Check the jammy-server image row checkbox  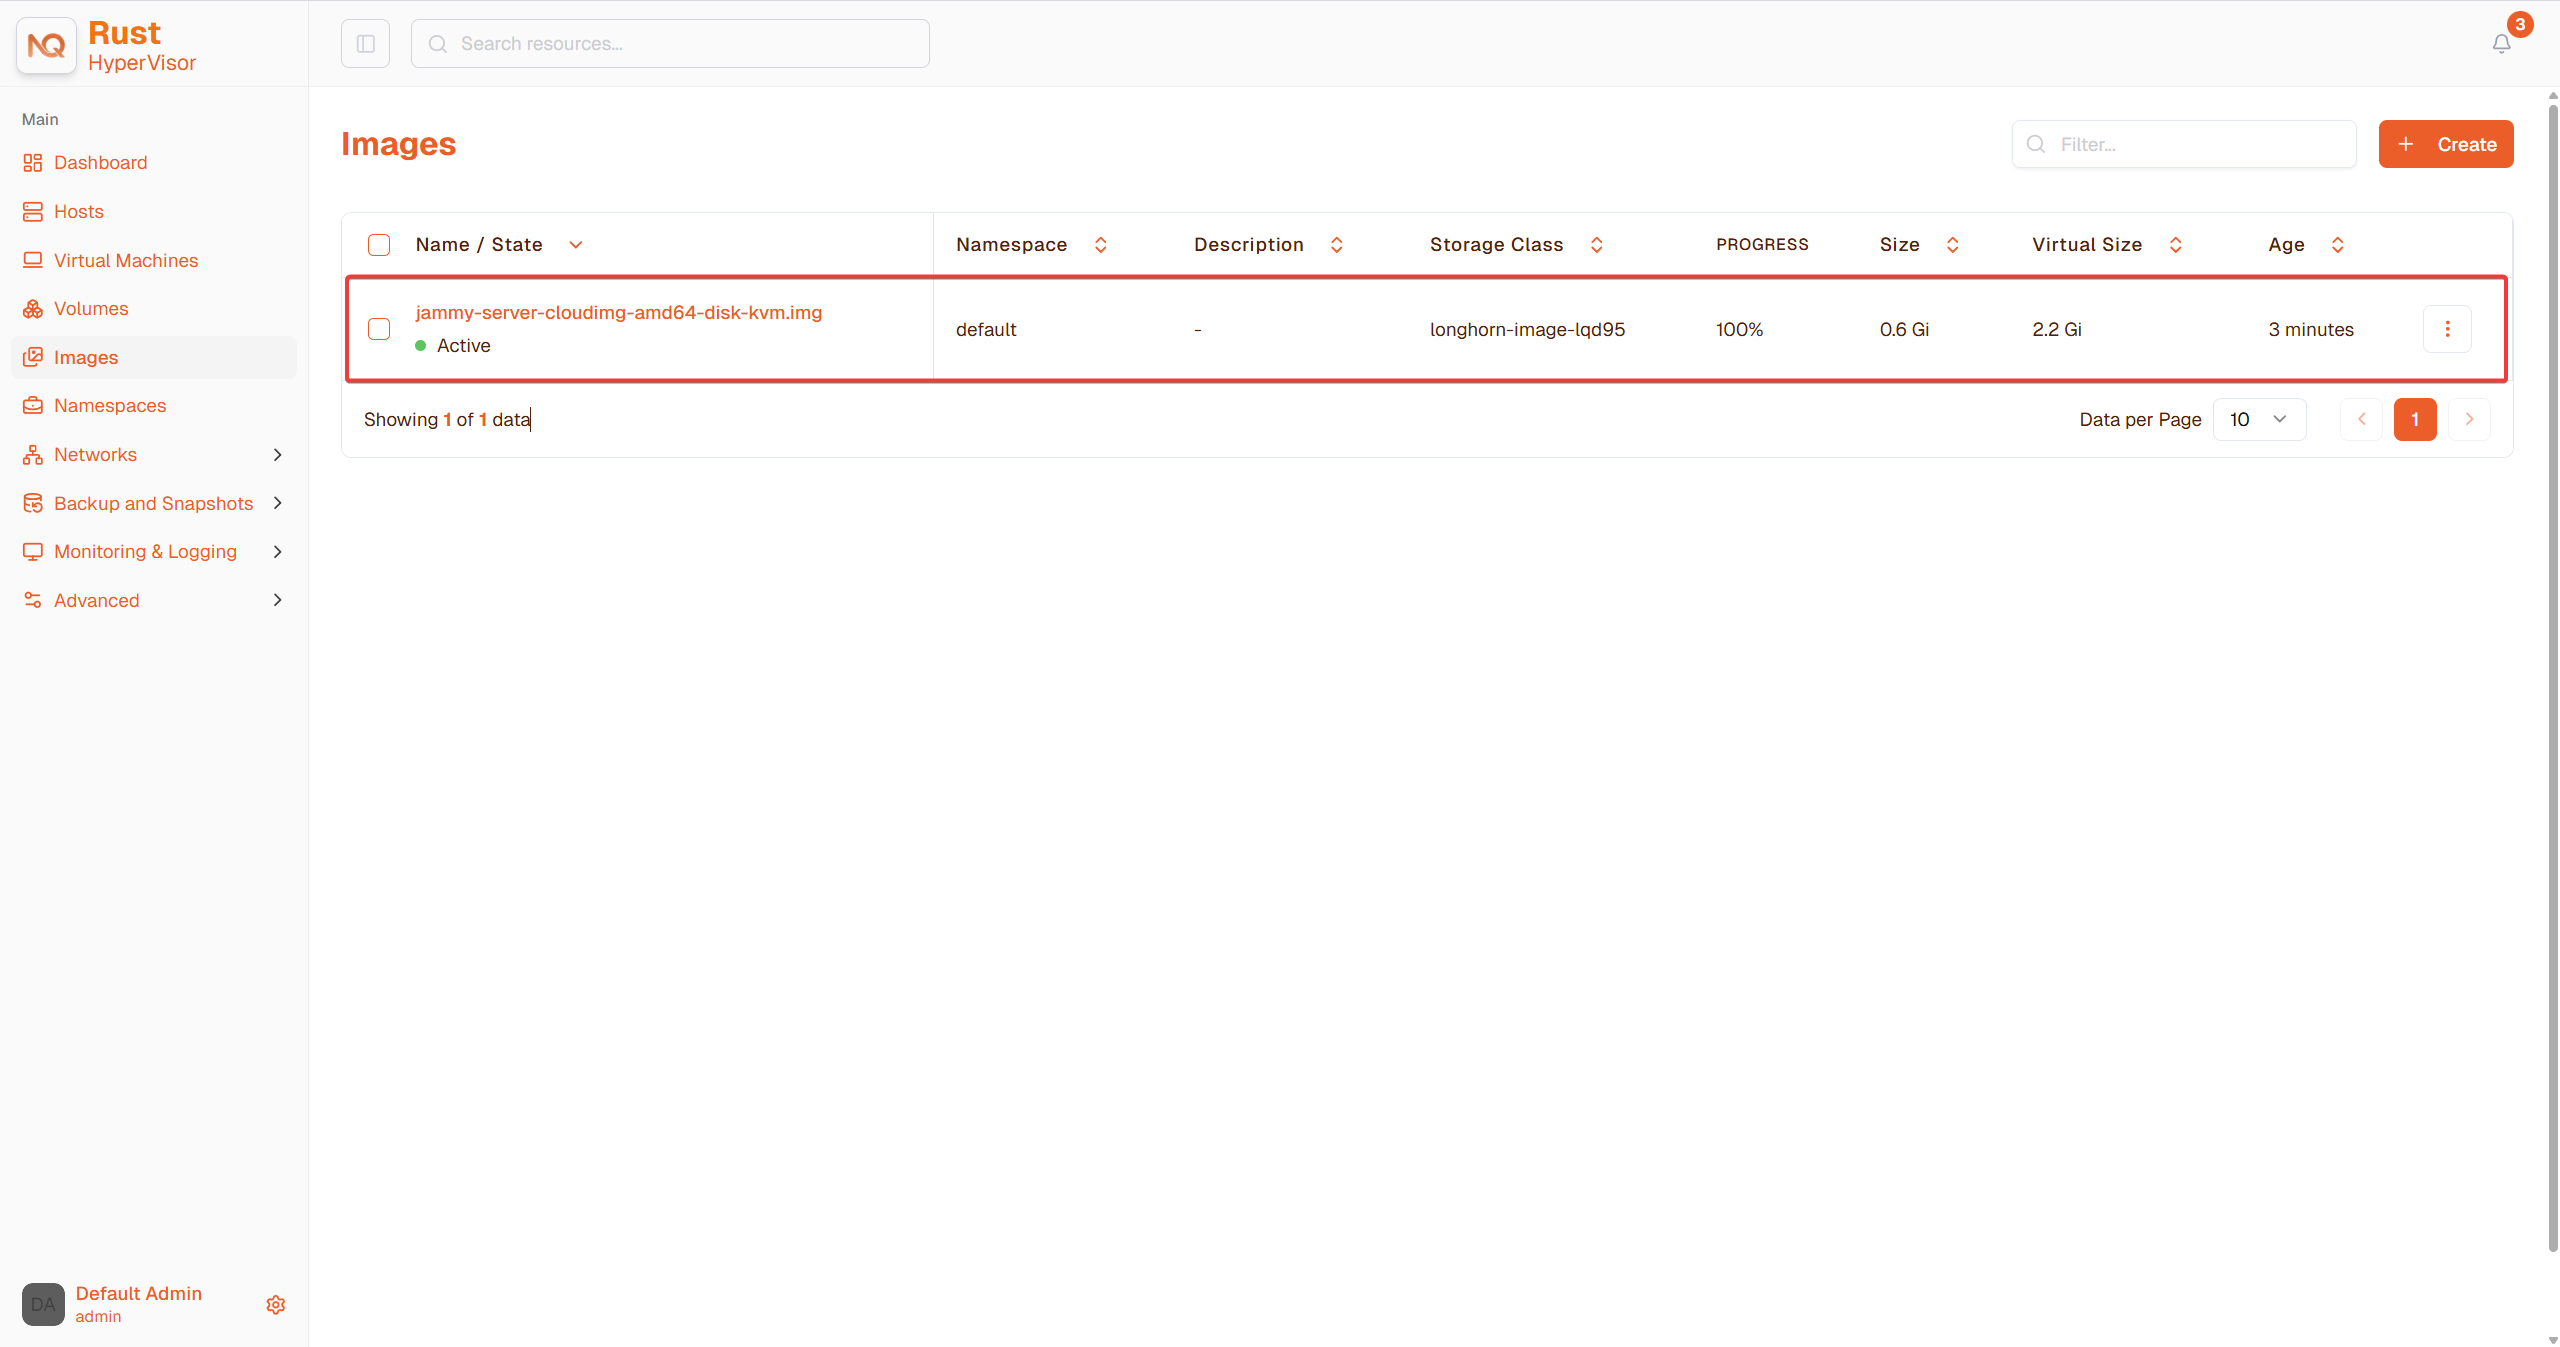[x=379, y=329]
